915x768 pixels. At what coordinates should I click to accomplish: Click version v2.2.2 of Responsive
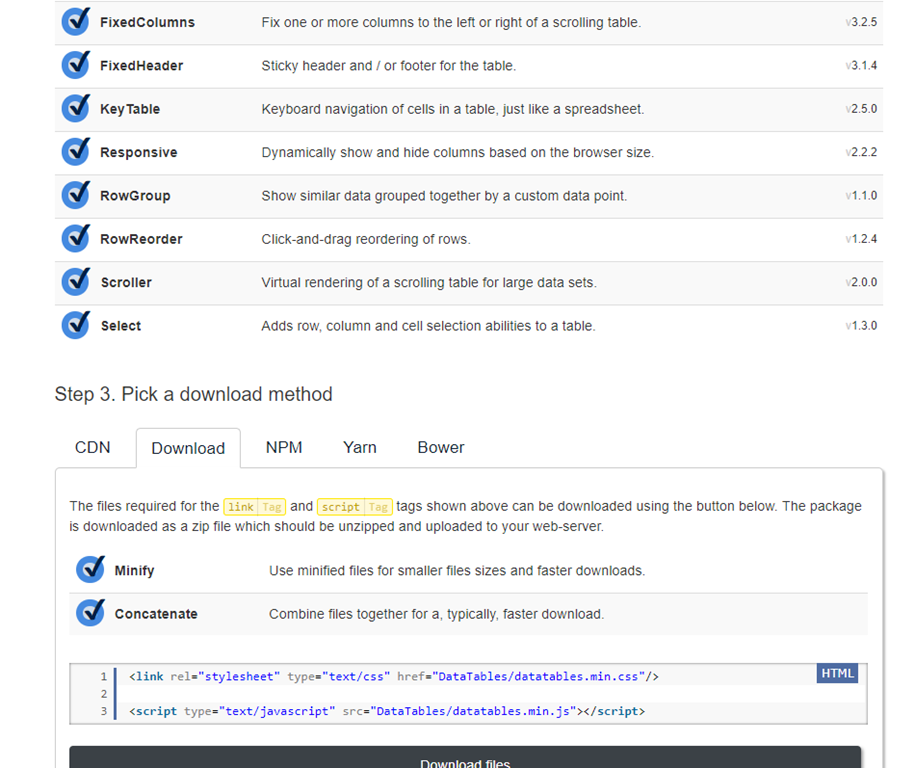pyautogui.click(x=861, y=152)
